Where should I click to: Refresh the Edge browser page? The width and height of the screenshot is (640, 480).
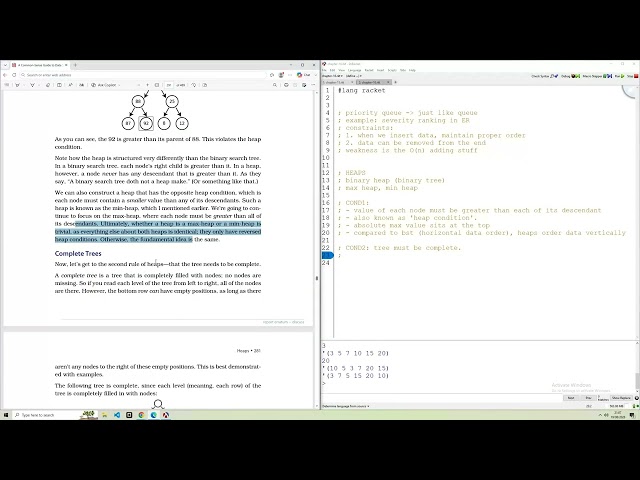pyautogui.click(x=14, y=75)
